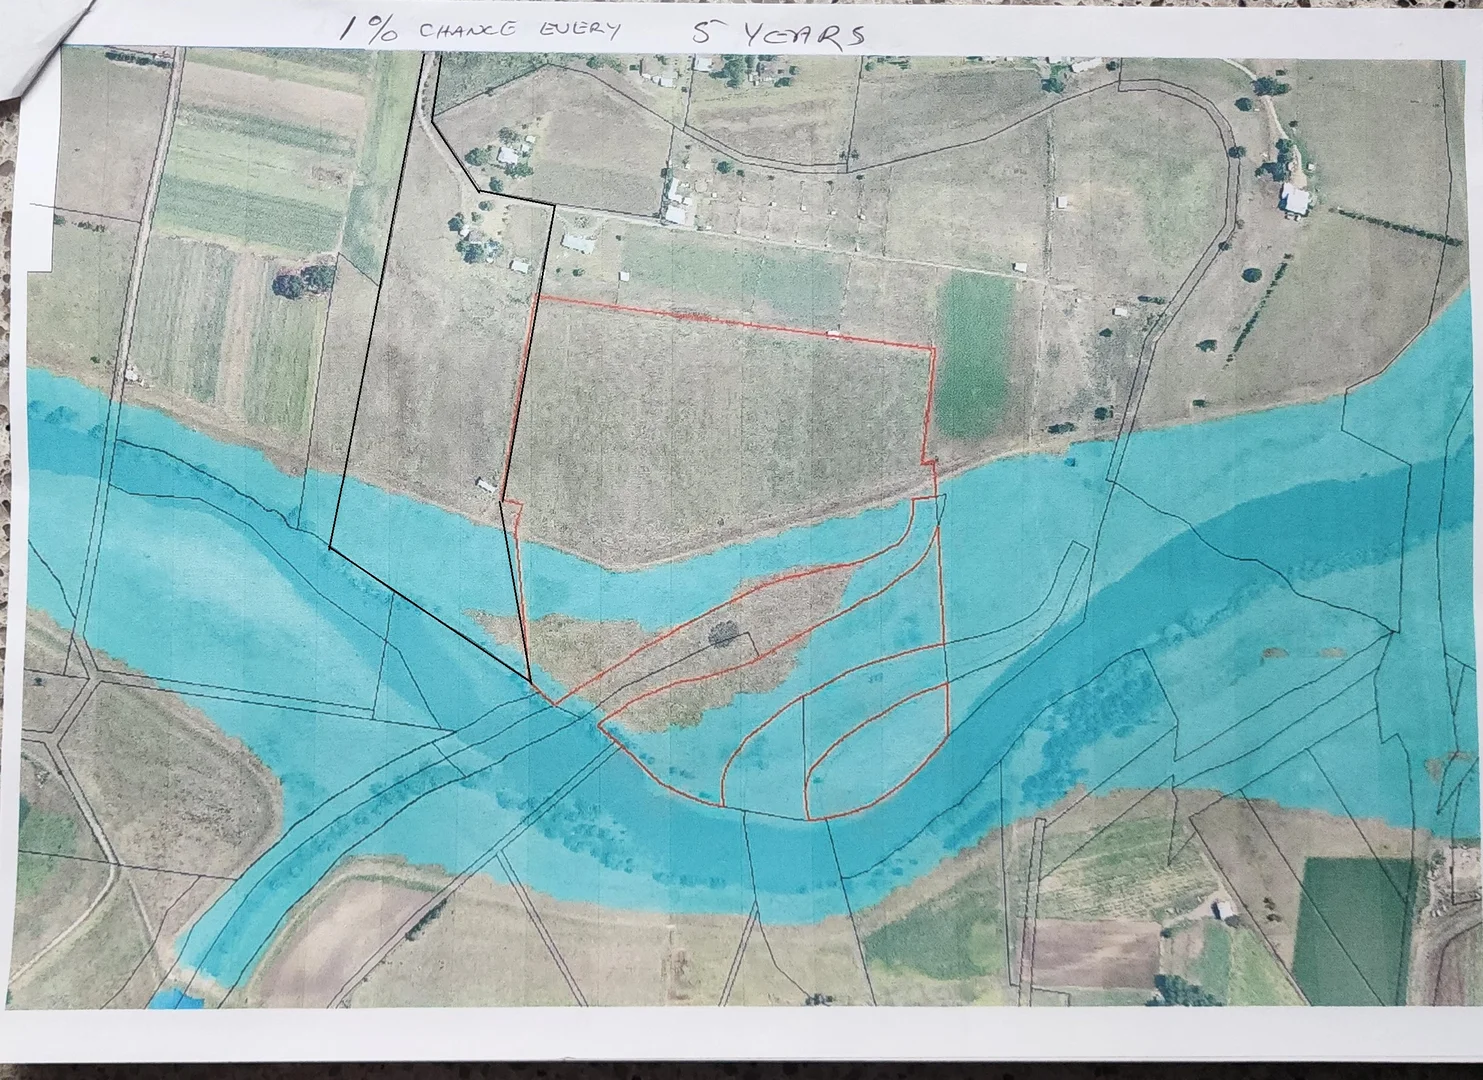The image size is (1483, 1080).
Task: Select the large grassy paddock inside the red boundary
Action: (x=720, y=430)
